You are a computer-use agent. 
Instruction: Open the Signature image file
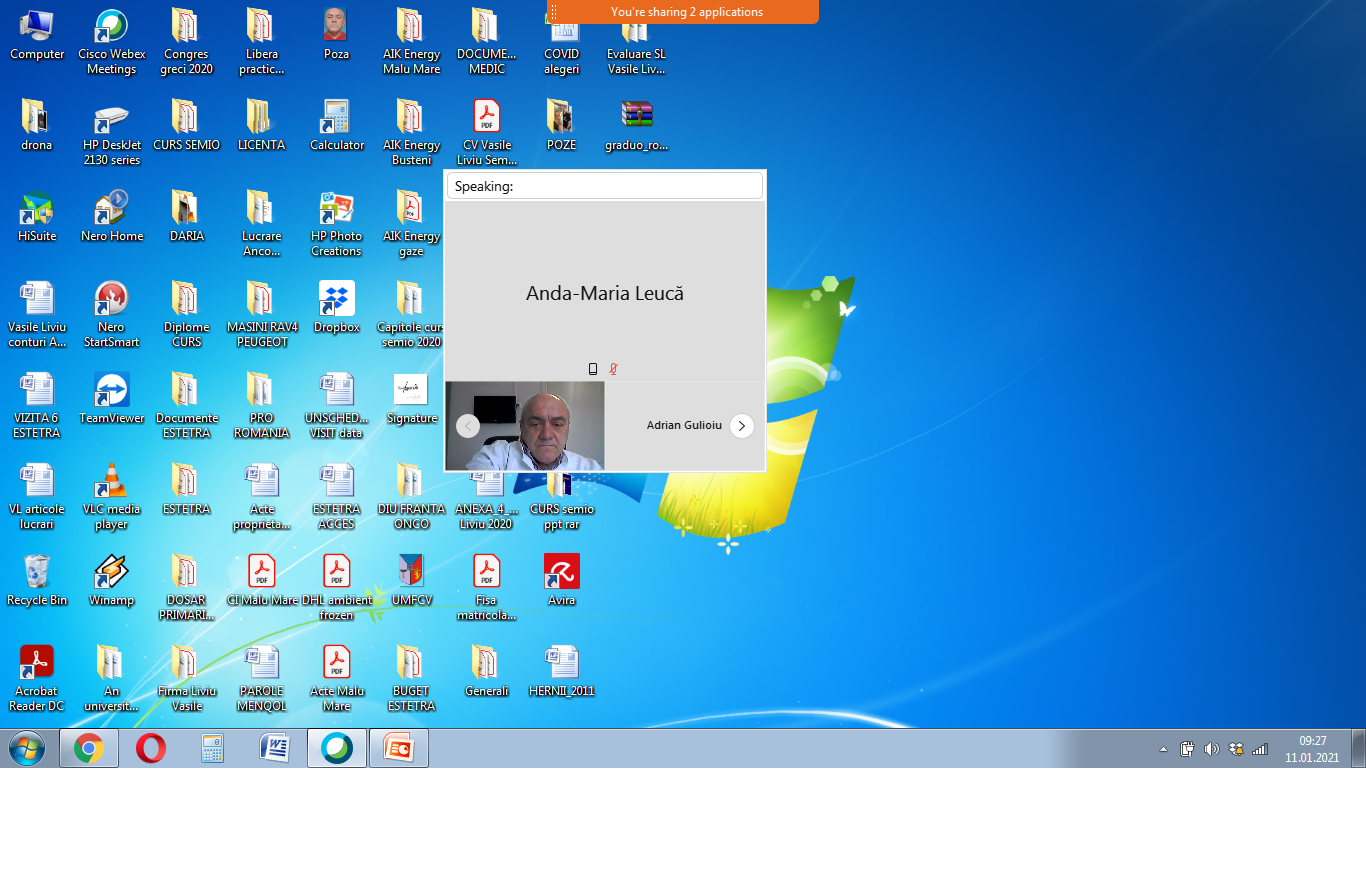point(411,398)
